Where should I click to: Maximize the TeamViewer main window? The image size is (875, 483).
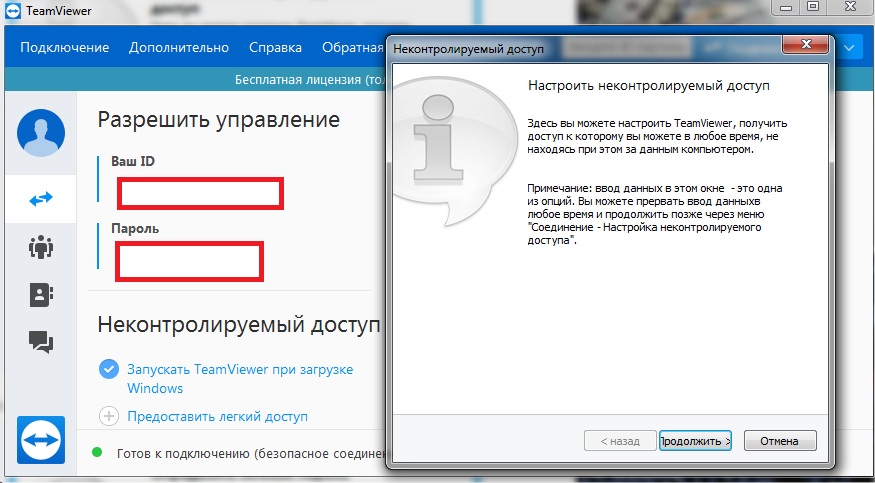pyautogui.click(x=814, y=6)
